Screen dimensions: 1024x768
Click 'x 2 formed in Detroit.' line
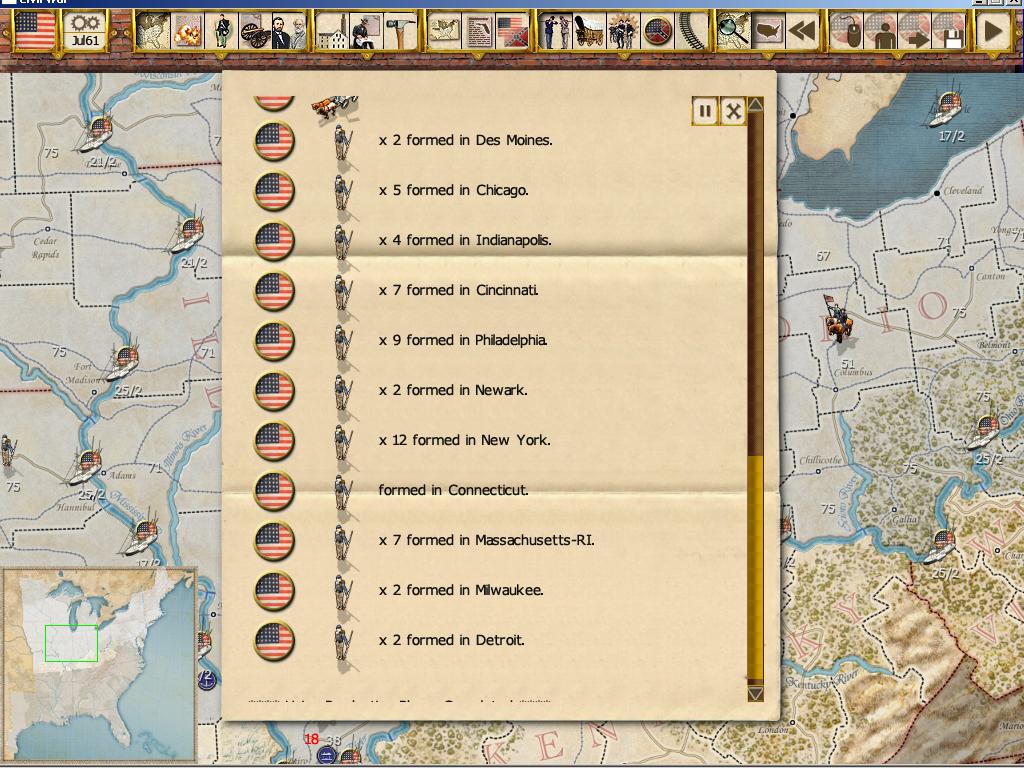click(451, 640)
